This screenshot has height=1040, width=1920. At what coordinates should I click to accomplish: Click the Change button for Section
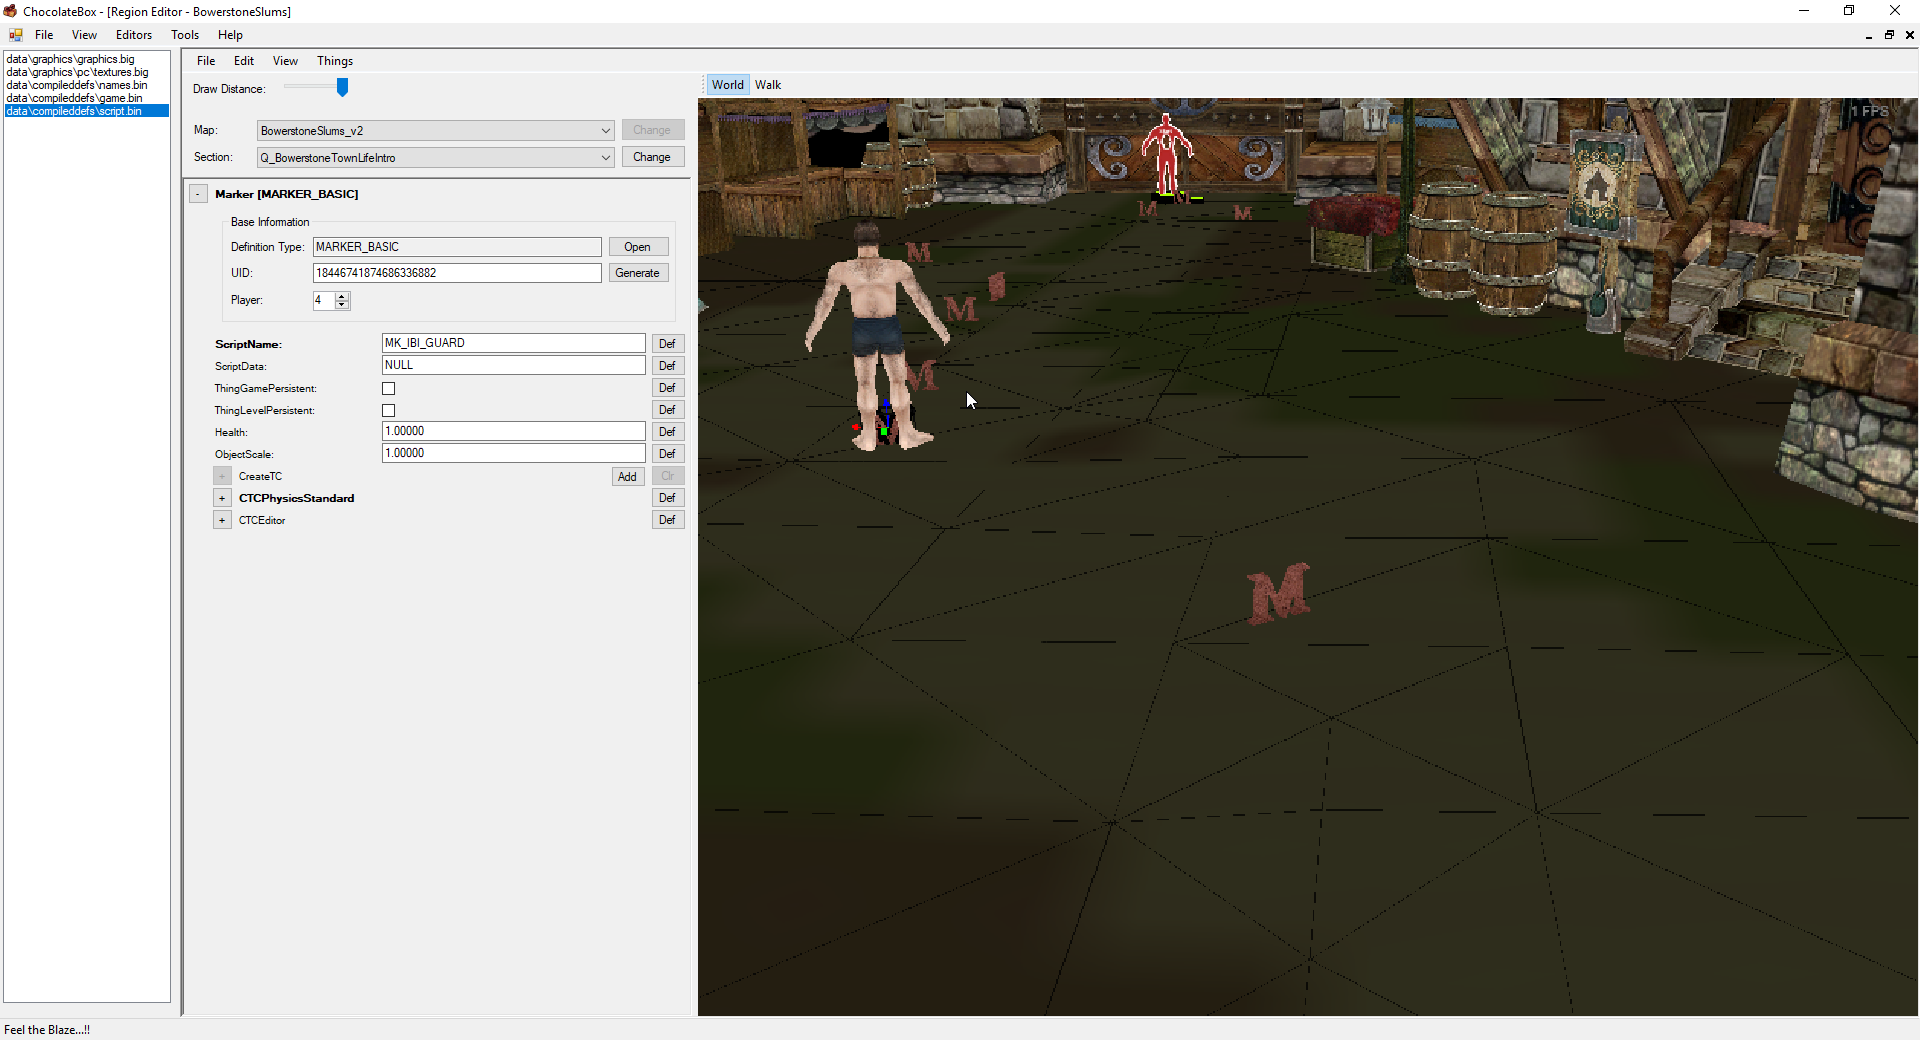(x=652, y=157)
